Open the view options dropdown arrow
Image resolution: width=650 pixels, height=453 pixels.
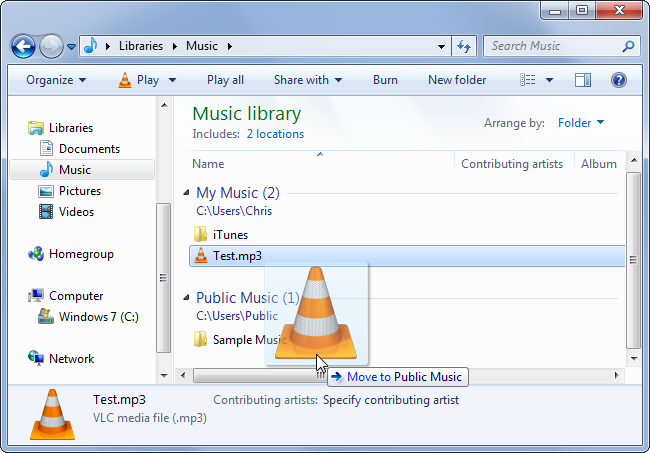pos(549,80)
